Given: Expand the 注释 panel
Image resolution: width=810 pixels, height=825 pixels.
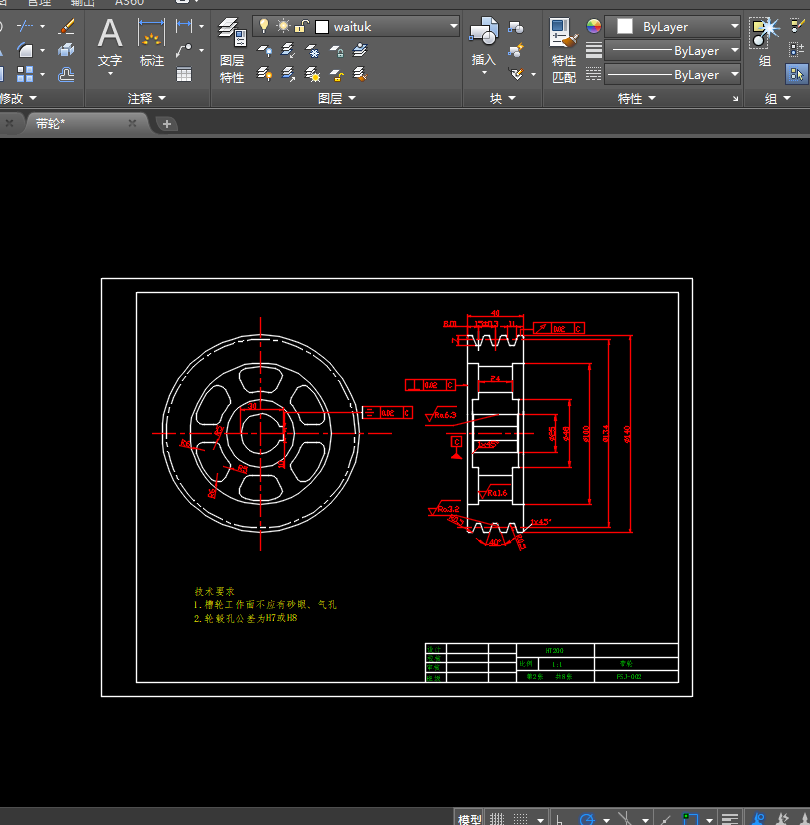Looking at the screenshot, I should 147,98.
